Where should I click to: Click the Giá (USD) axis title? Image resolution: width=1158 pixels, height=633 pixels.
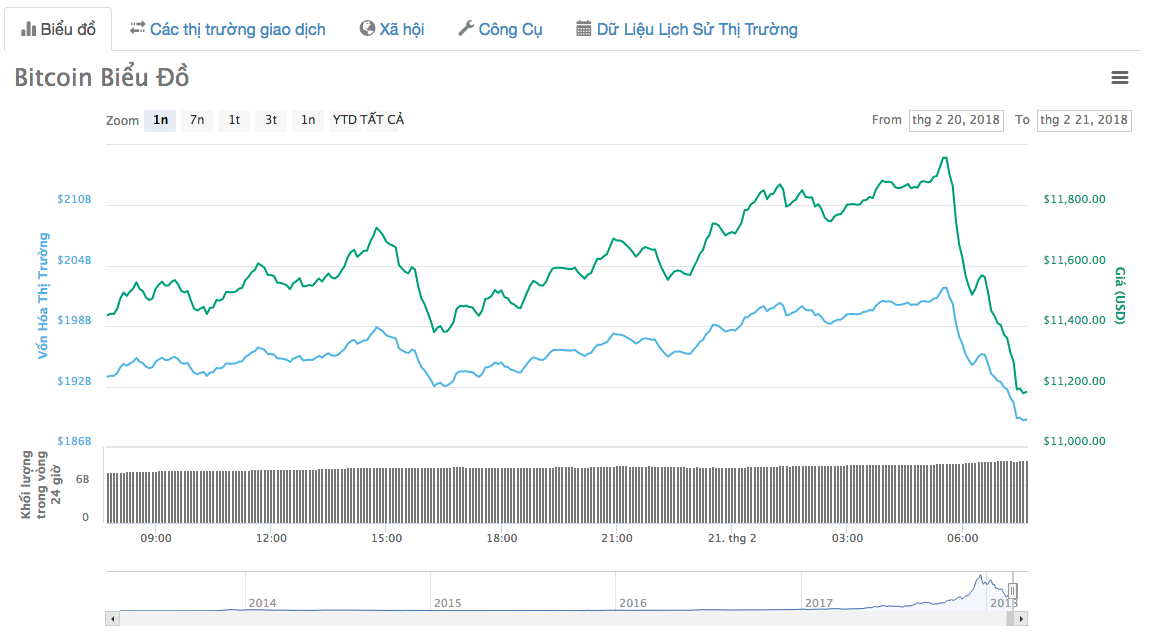(1120, 295)
